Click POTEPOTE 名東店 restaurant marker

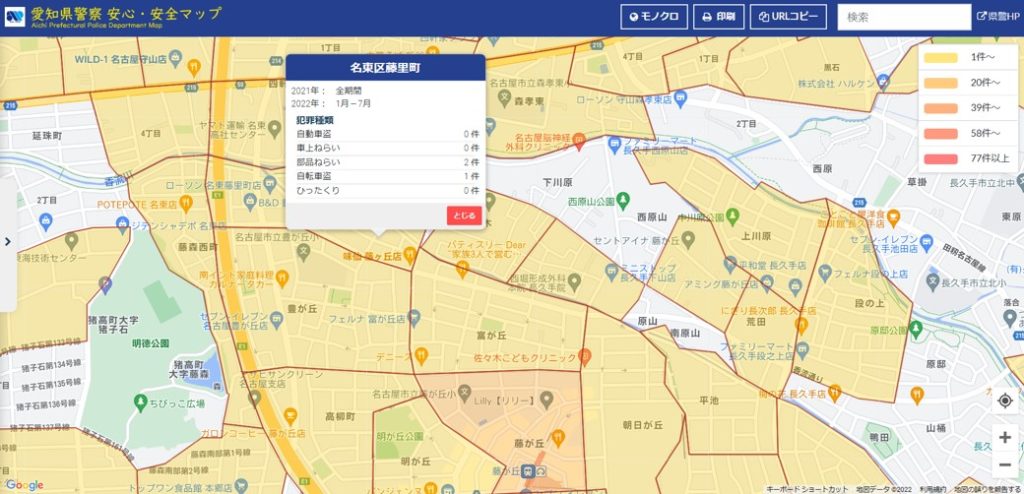(186, 203)
